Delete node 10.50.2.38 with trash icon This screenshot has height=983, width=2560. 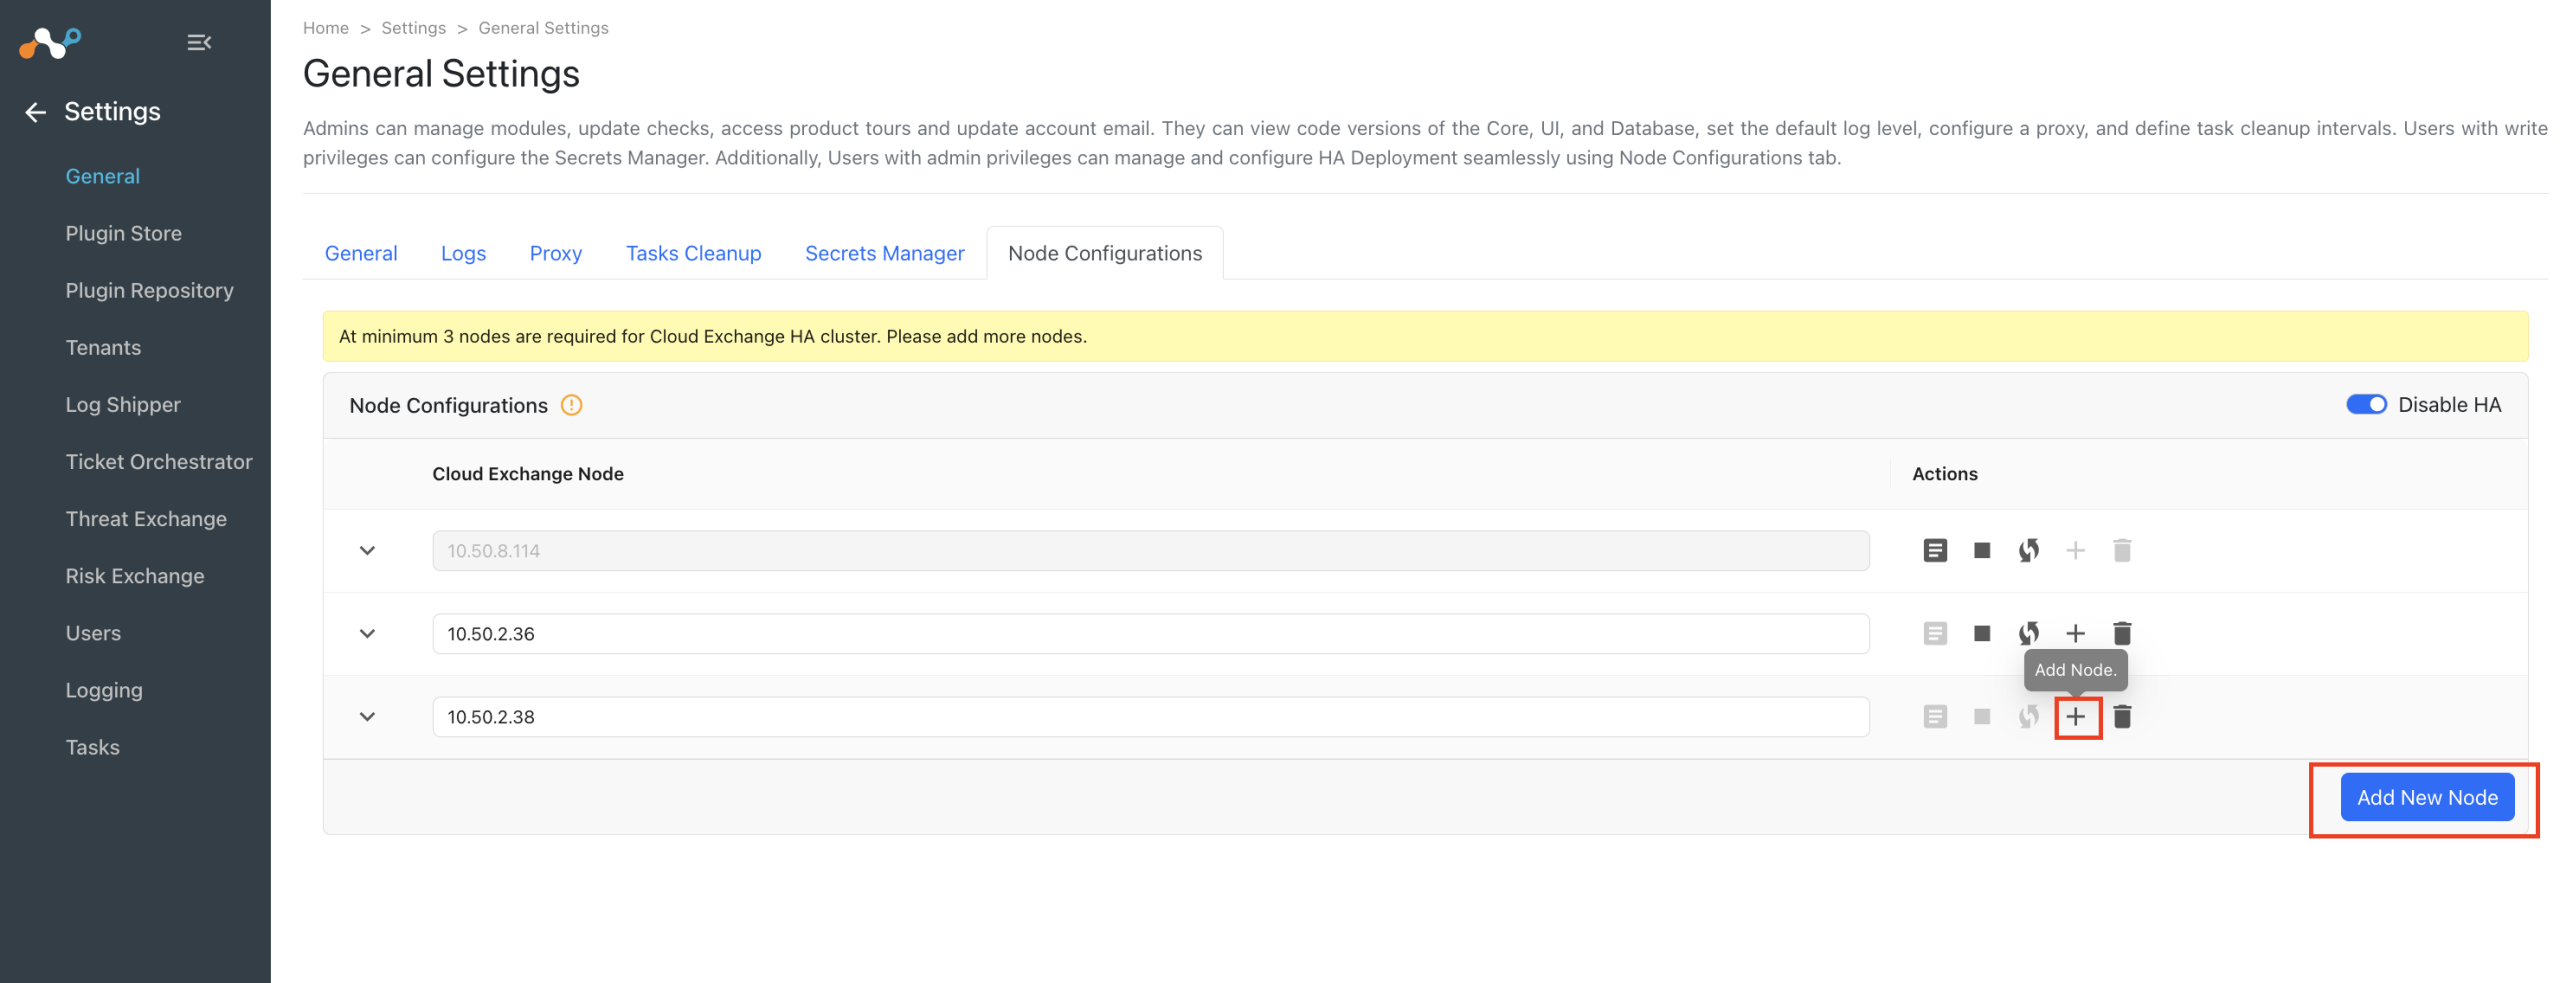click(x=2121, y=716)
